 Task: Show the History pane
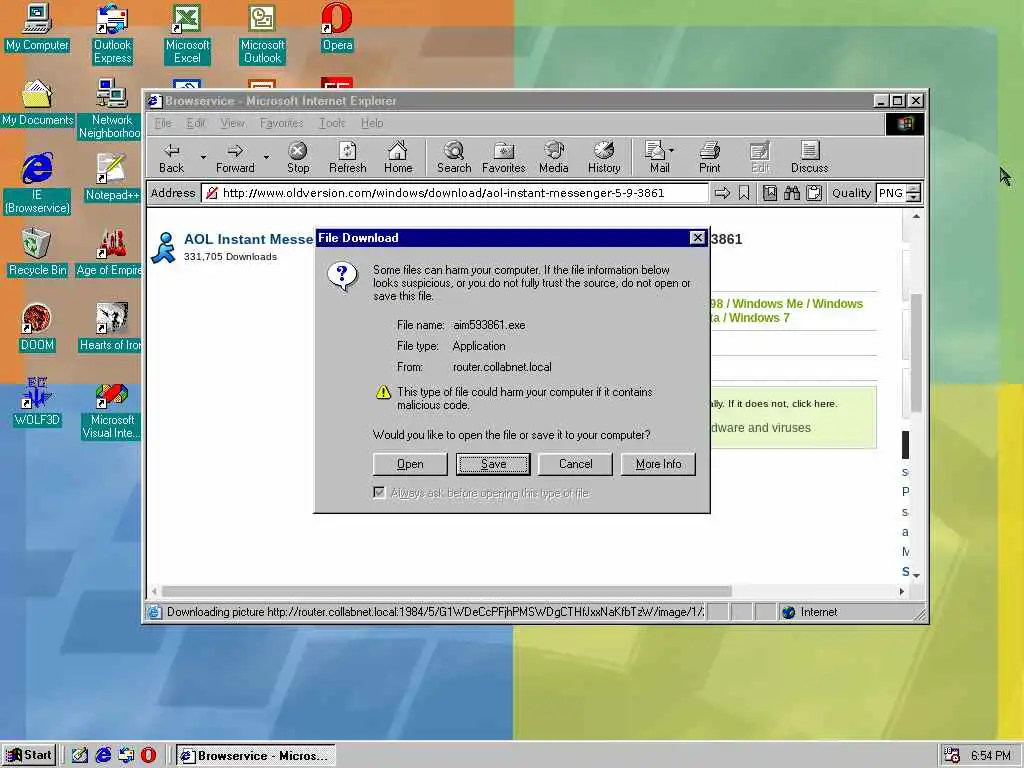click(604, 157)
